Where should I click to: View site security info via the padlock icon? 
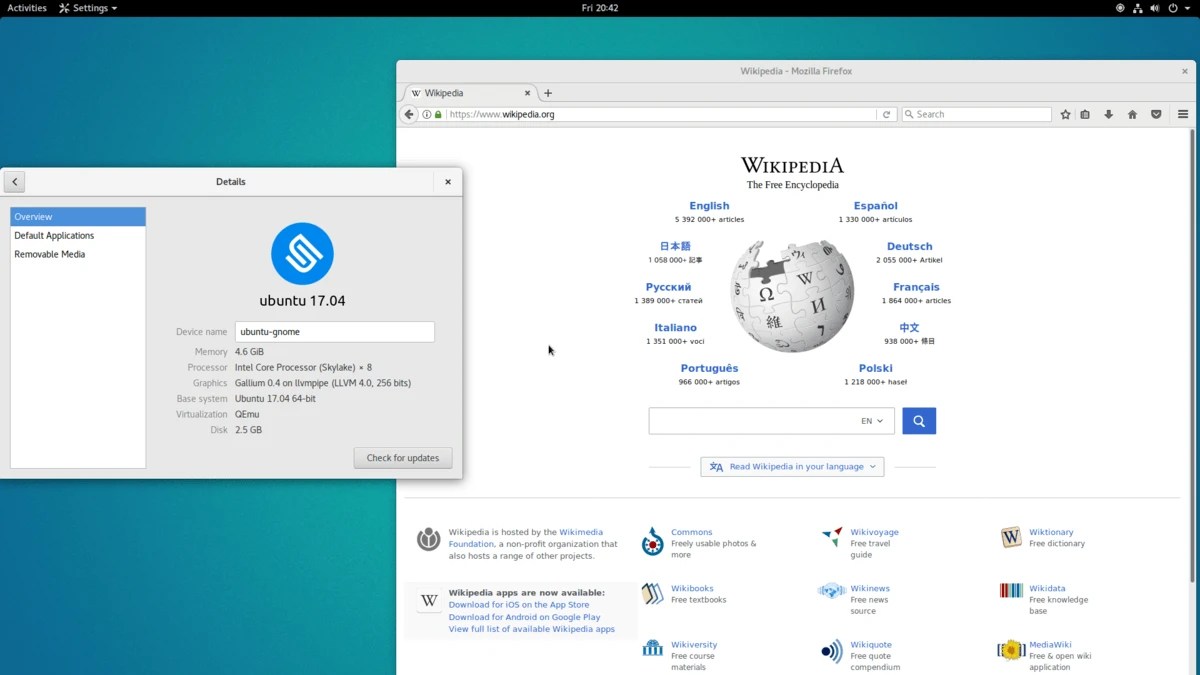pyautogui.click(x=438, y=114)
